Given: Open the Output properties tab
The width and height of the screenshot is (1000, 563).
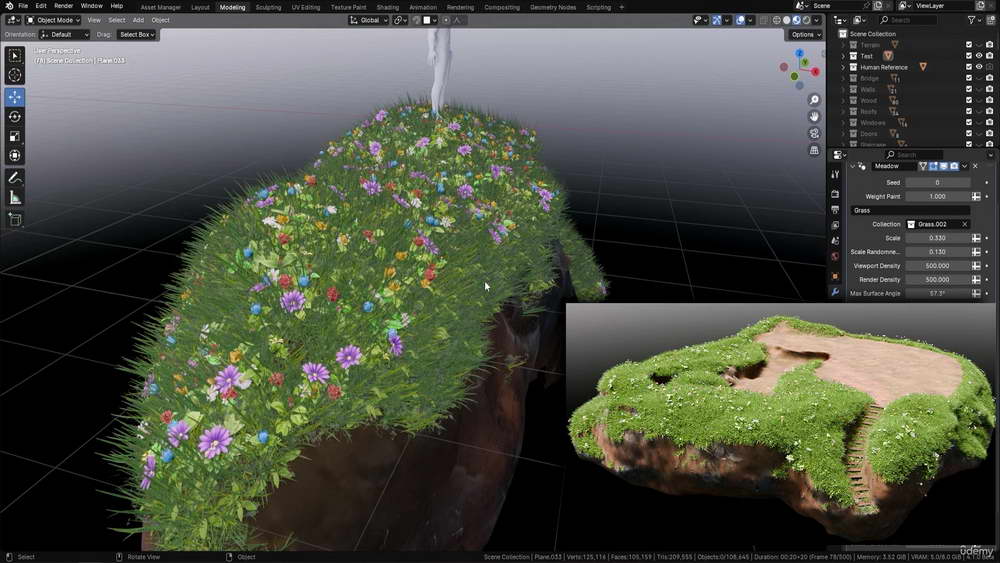Looking at the screenshot, I should pos(835,210).
